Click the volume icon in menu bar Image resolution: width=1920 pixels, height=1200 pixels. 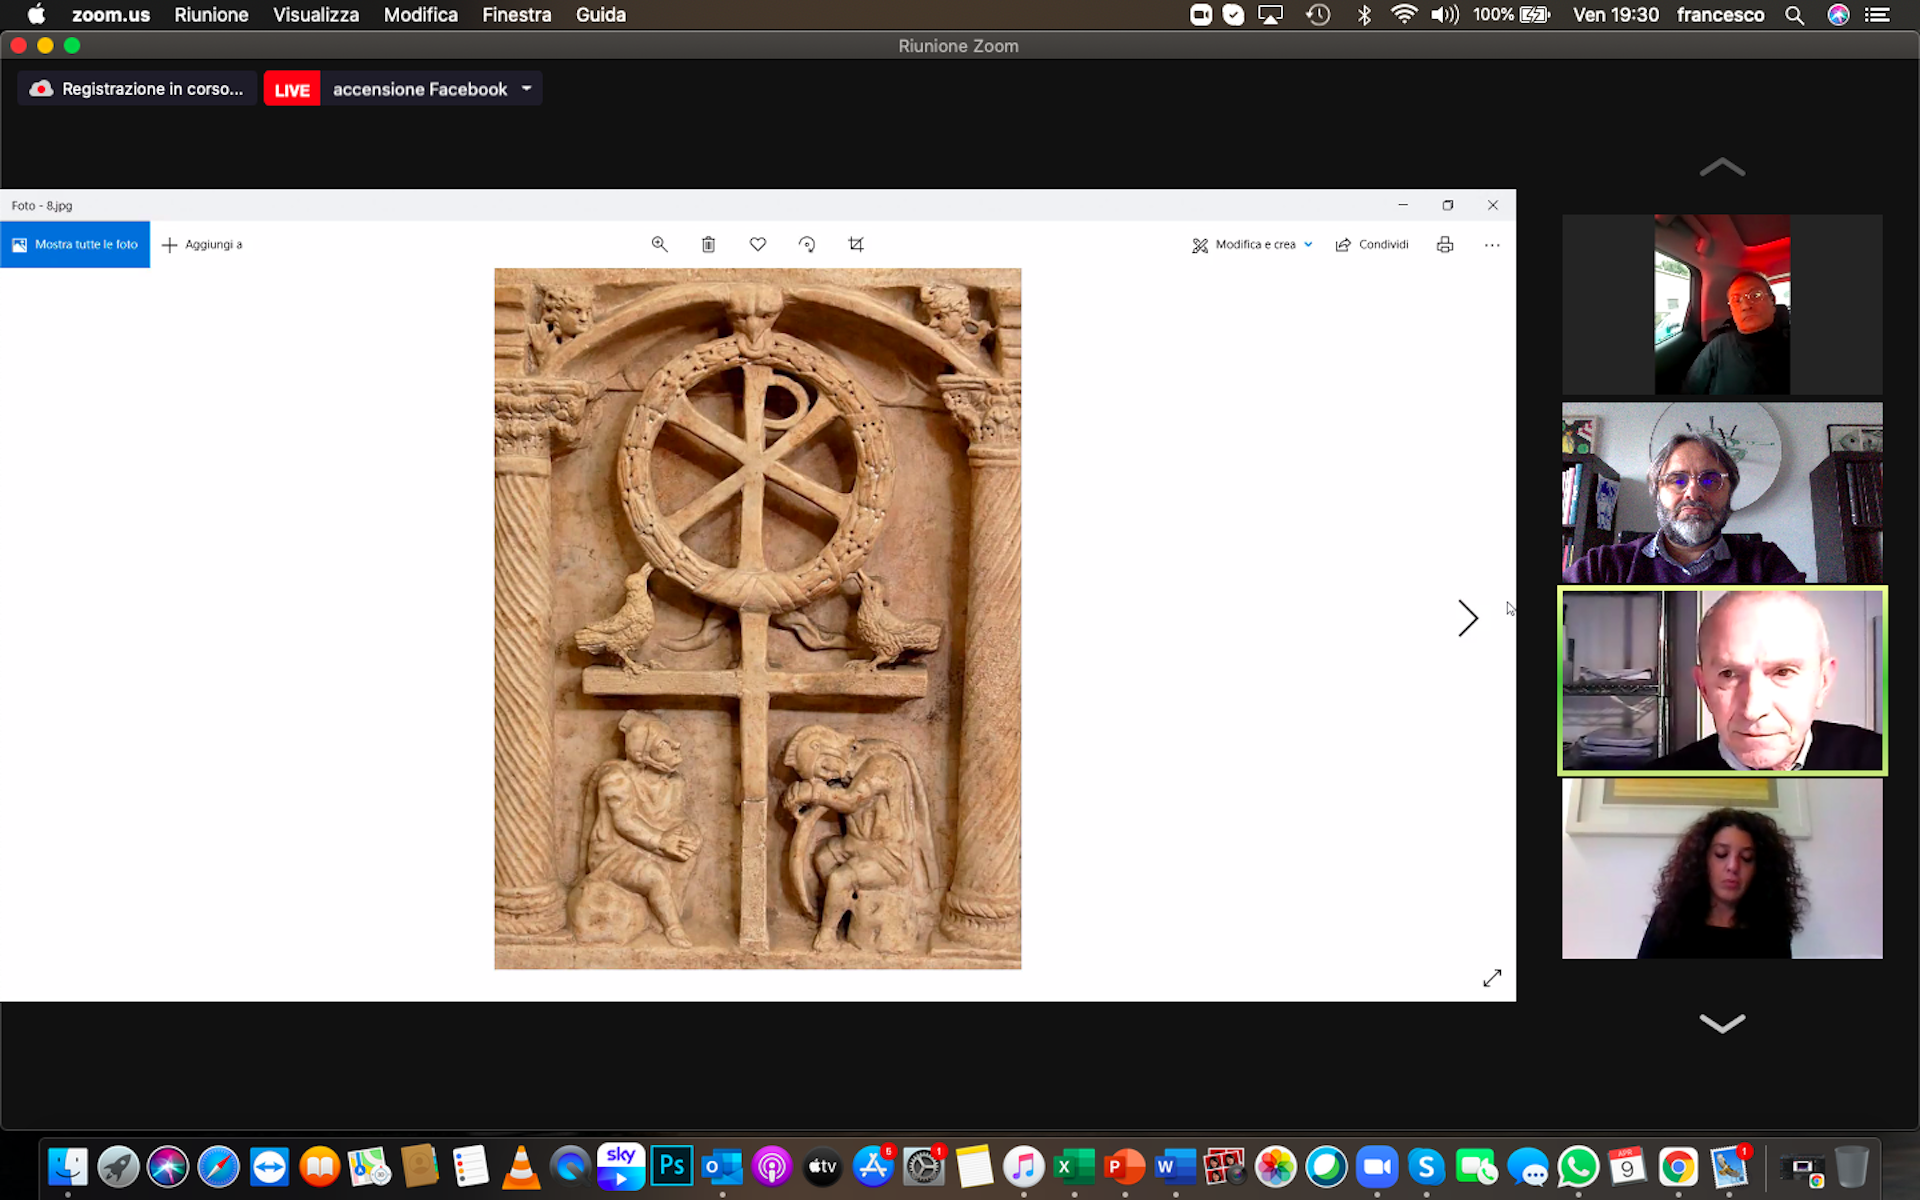coord(1445,15)
